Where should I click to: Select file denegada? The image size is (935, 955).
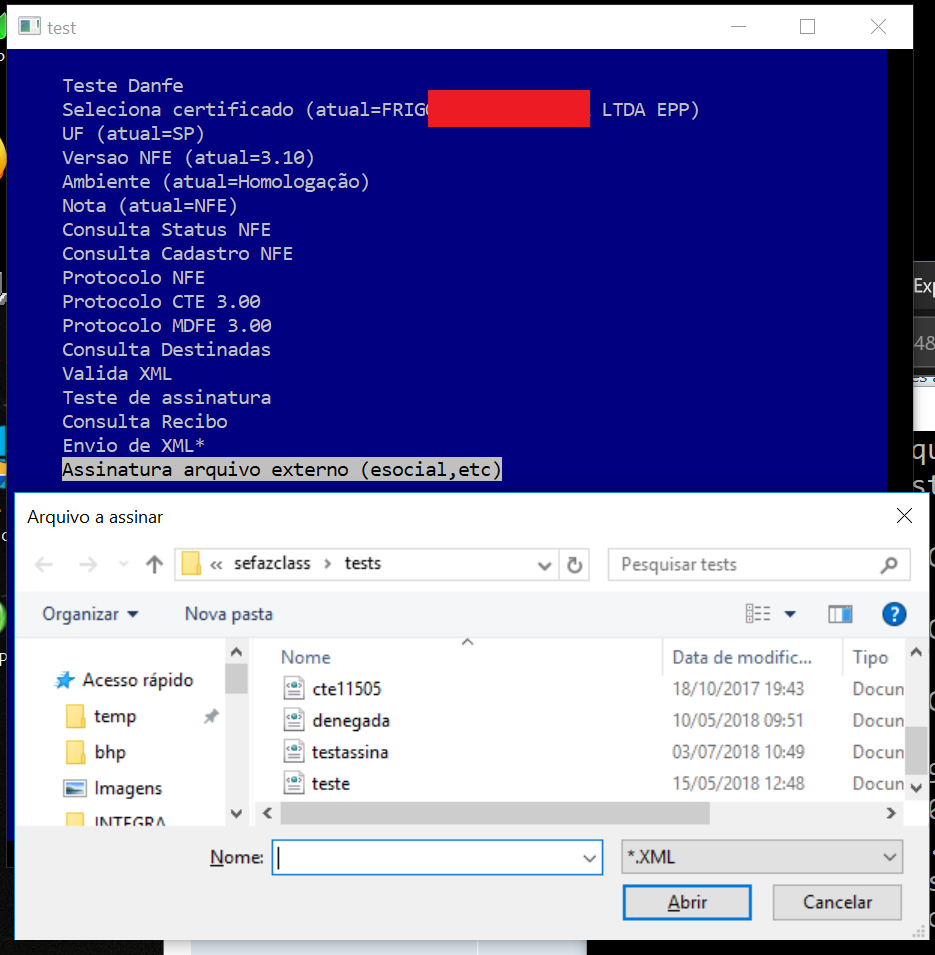pos(351,721)
